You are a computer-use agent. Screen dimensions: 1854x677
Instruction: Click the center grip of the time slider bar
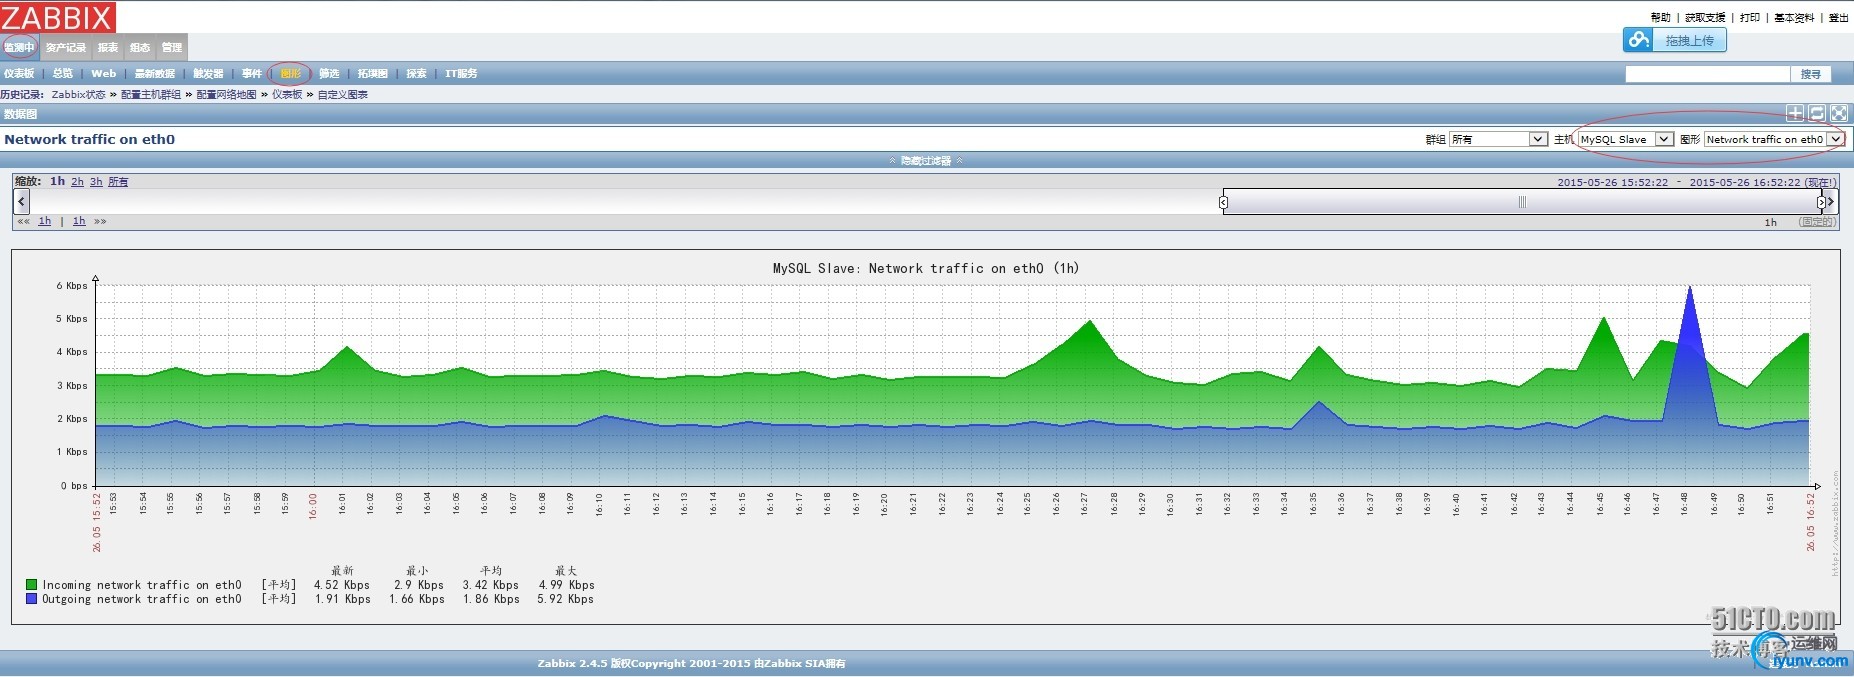tap(1522, 202)
